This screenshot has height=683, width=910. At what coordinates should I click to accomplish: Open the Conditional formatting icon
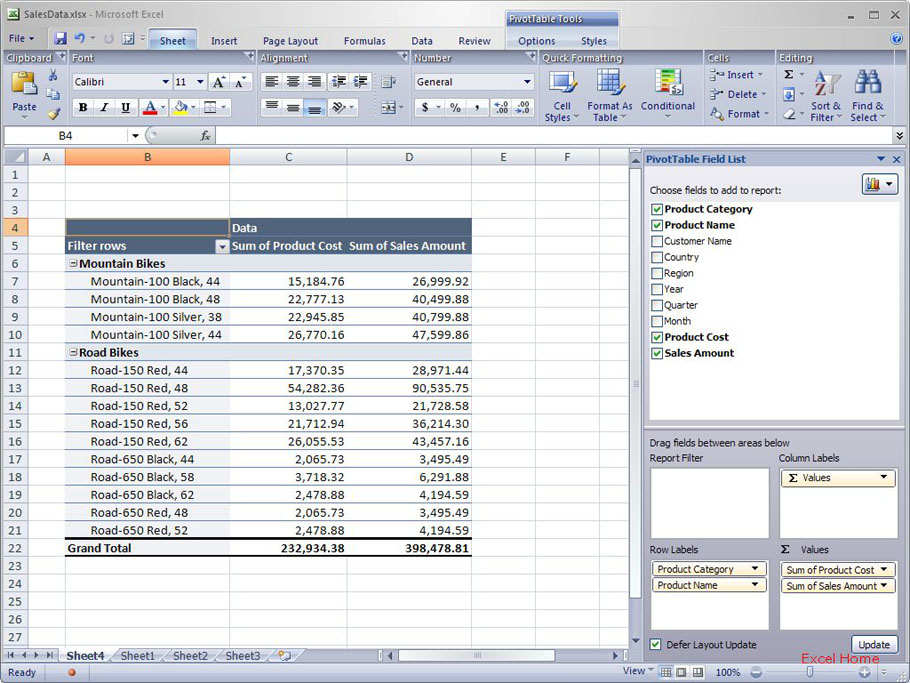coord(667,84)
